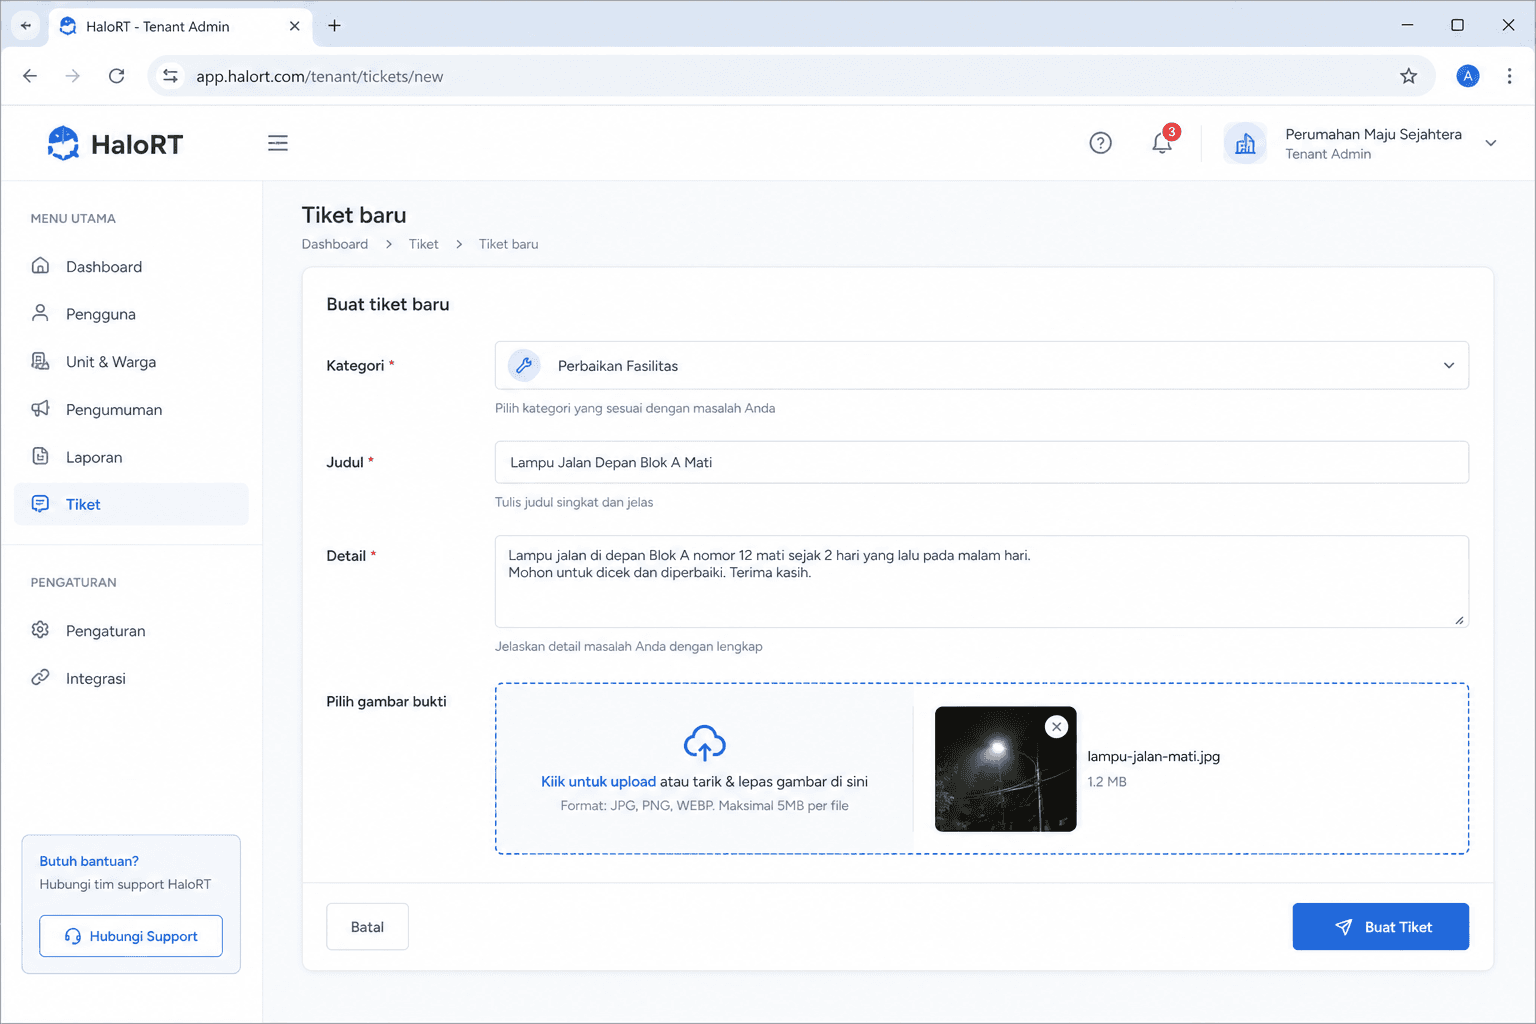Open the Pengumuman section
This screenshot has height=1024, width=1536.
coord(131,409)
